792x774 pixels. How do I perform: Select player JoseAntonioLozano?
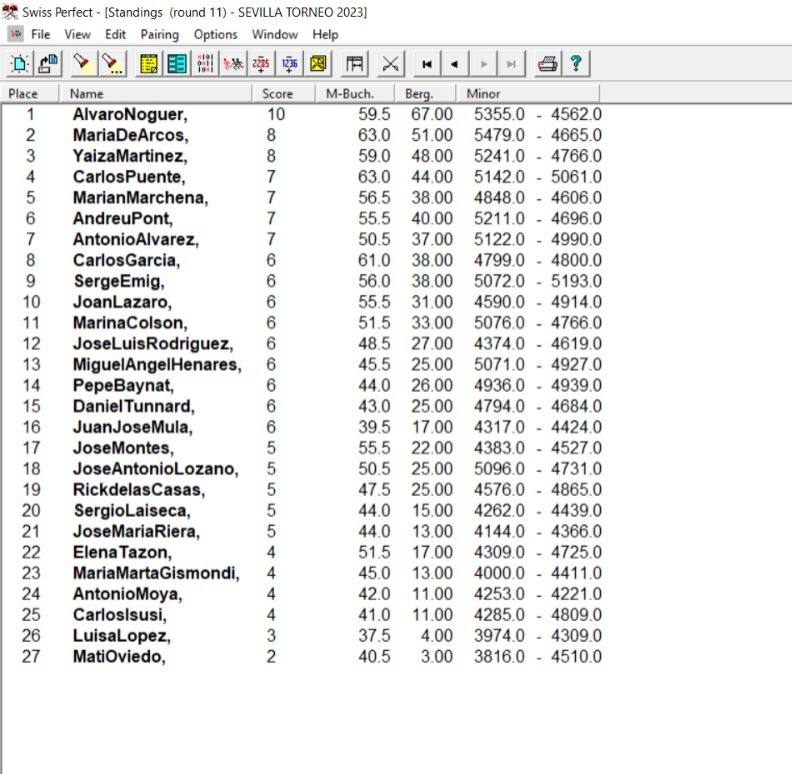[156, 468]
